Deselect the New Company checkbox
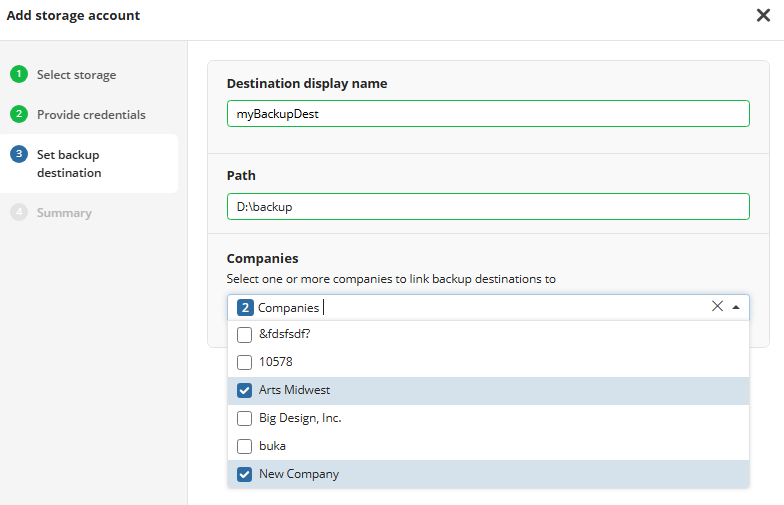 [244, 474]
